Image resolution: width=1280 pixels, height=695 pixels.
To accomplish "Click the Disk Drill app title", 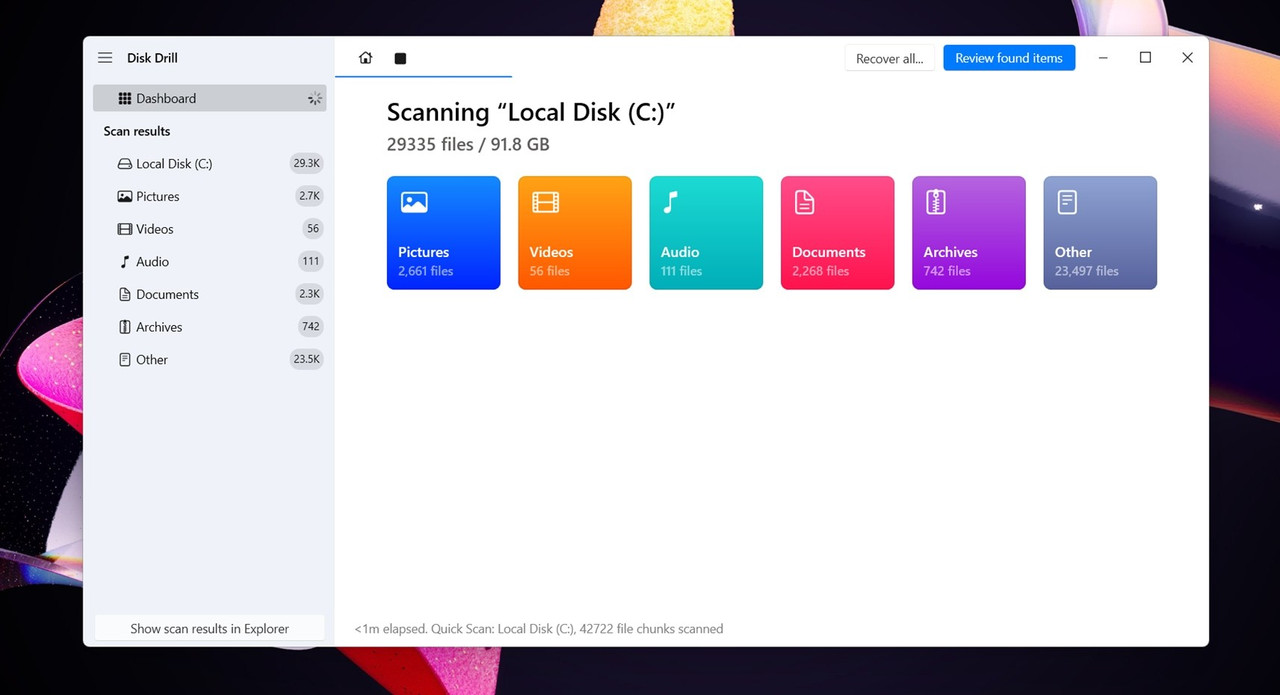I will pyautogui.click(x=152, y=58).
